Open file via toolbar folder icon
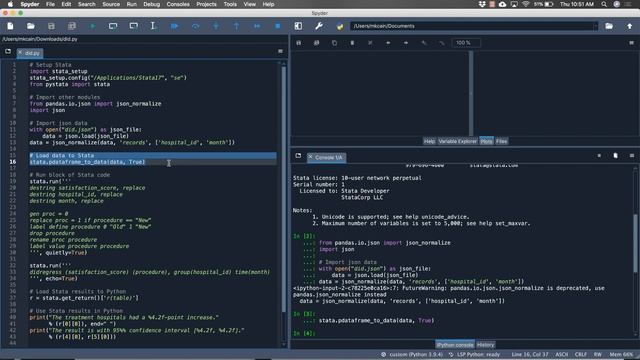The height and width of the screenshot is (360, 640). 31,26
